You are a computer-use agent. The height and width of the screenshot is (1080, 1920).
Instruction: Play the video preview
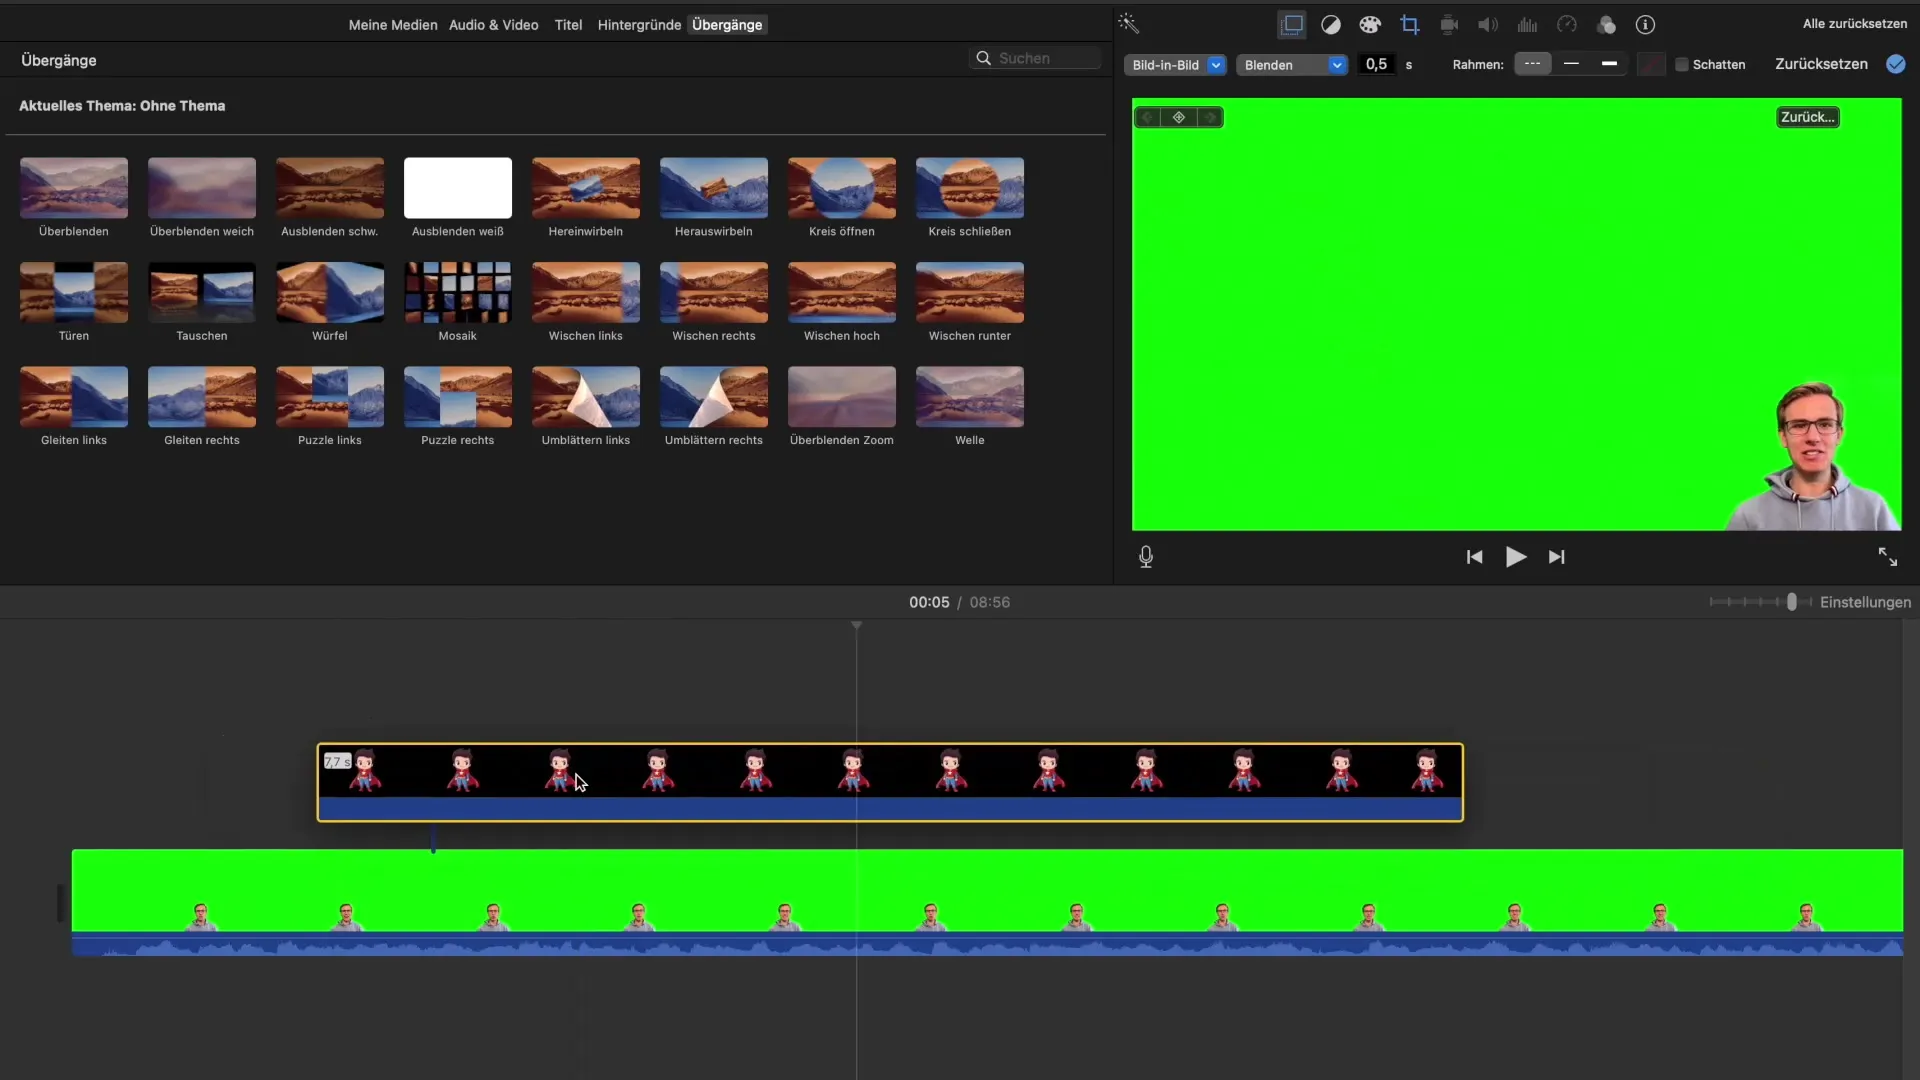pyautogui.click(x=1515, y=557)
